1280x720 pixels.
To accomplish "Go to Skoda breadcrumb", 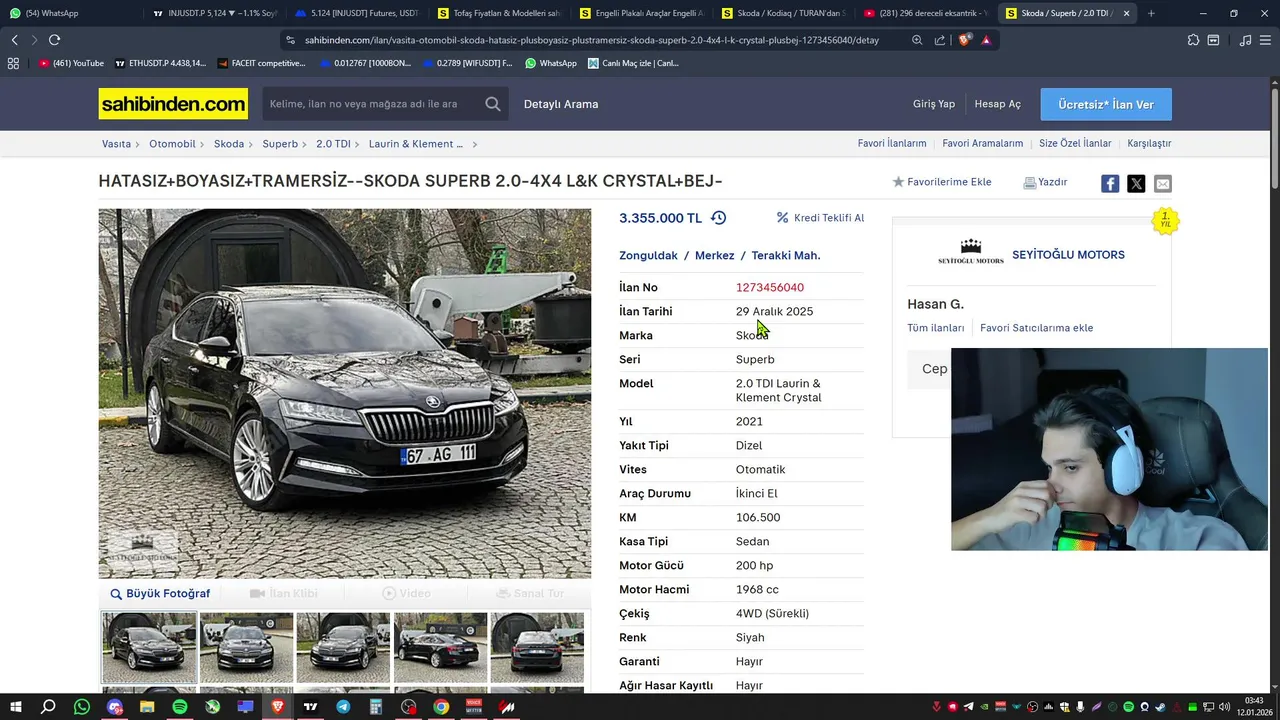I will (229, 144).
